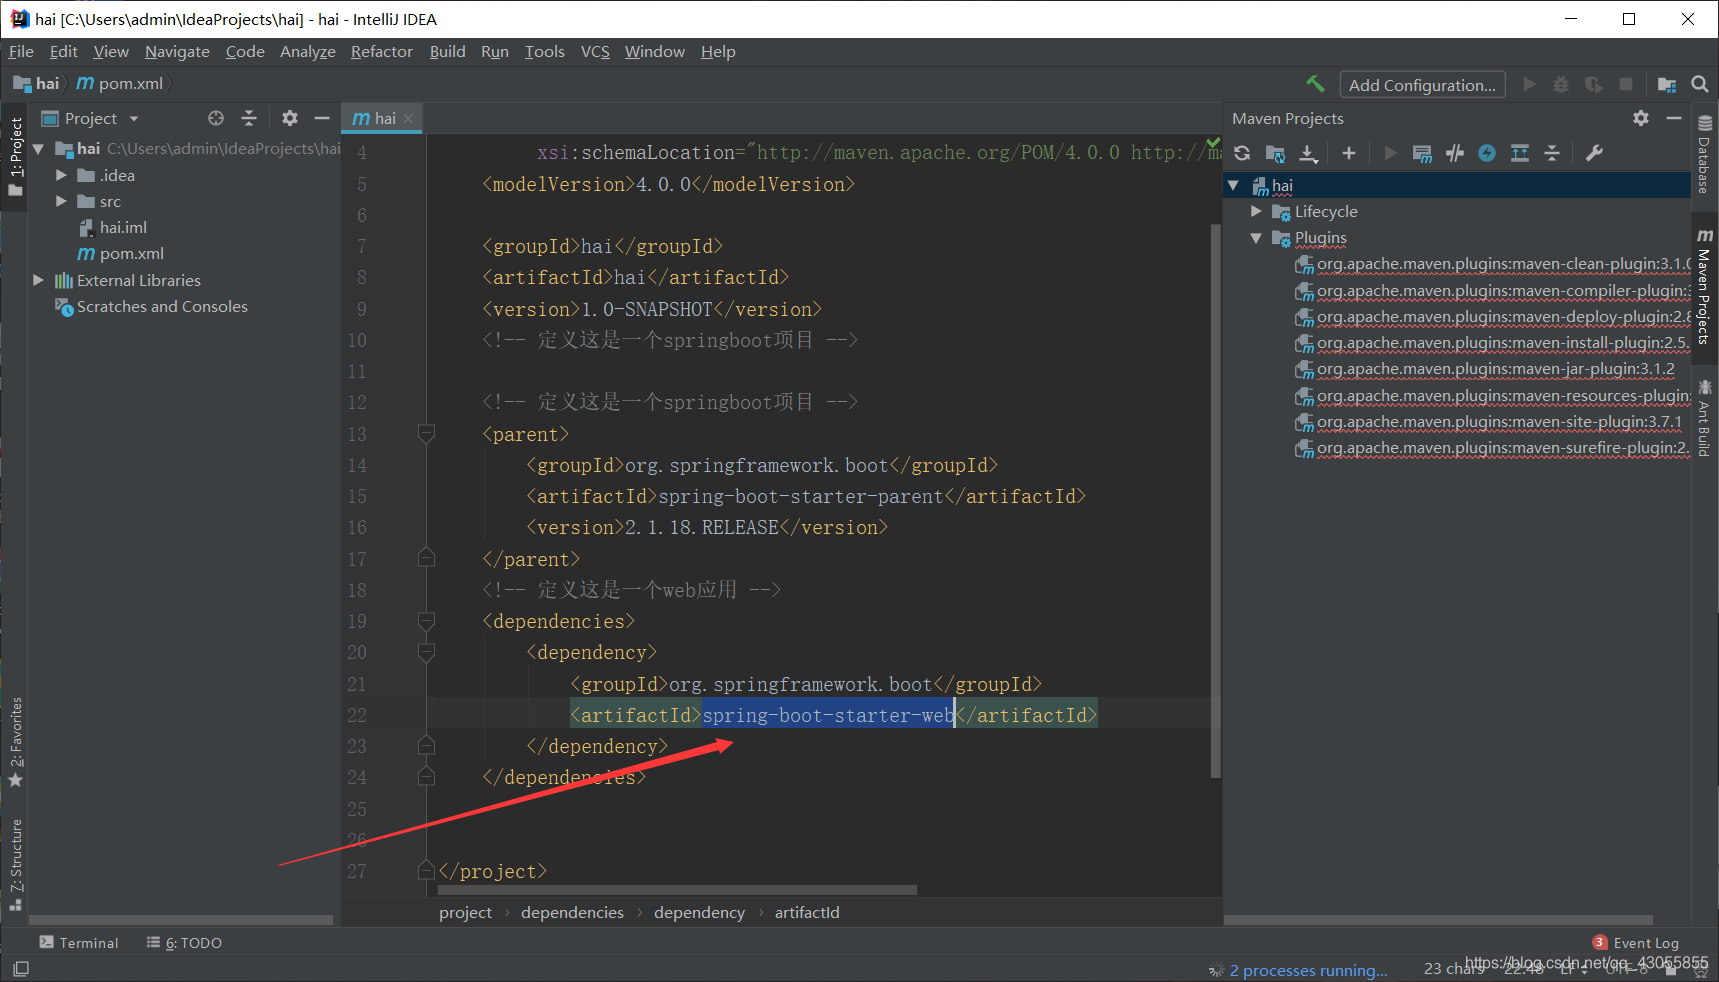Toggle the Database tool window stripe
Viewport: 1719px width, 982px height.
click(x=1704, y=155)
